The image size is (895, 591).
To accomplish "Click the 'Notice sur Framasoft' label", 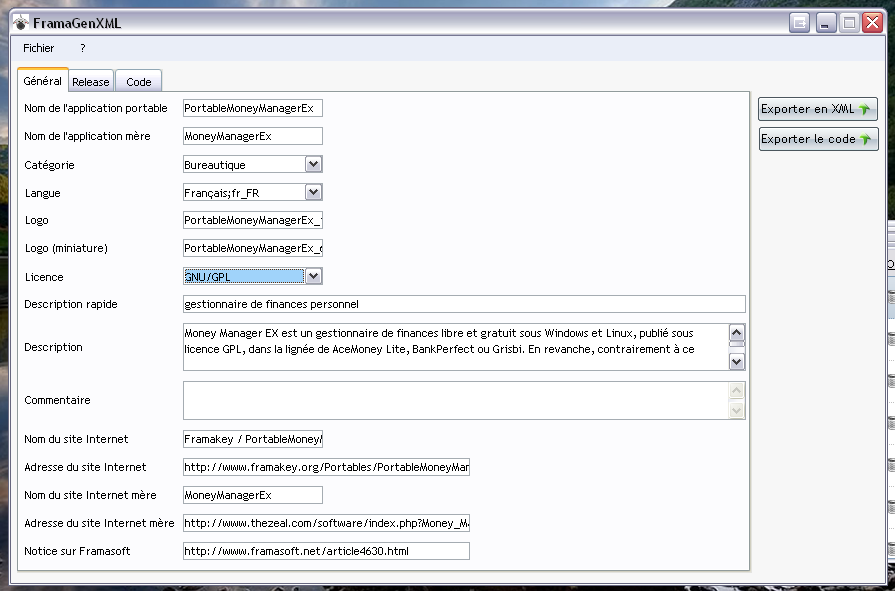I will 77,551.
